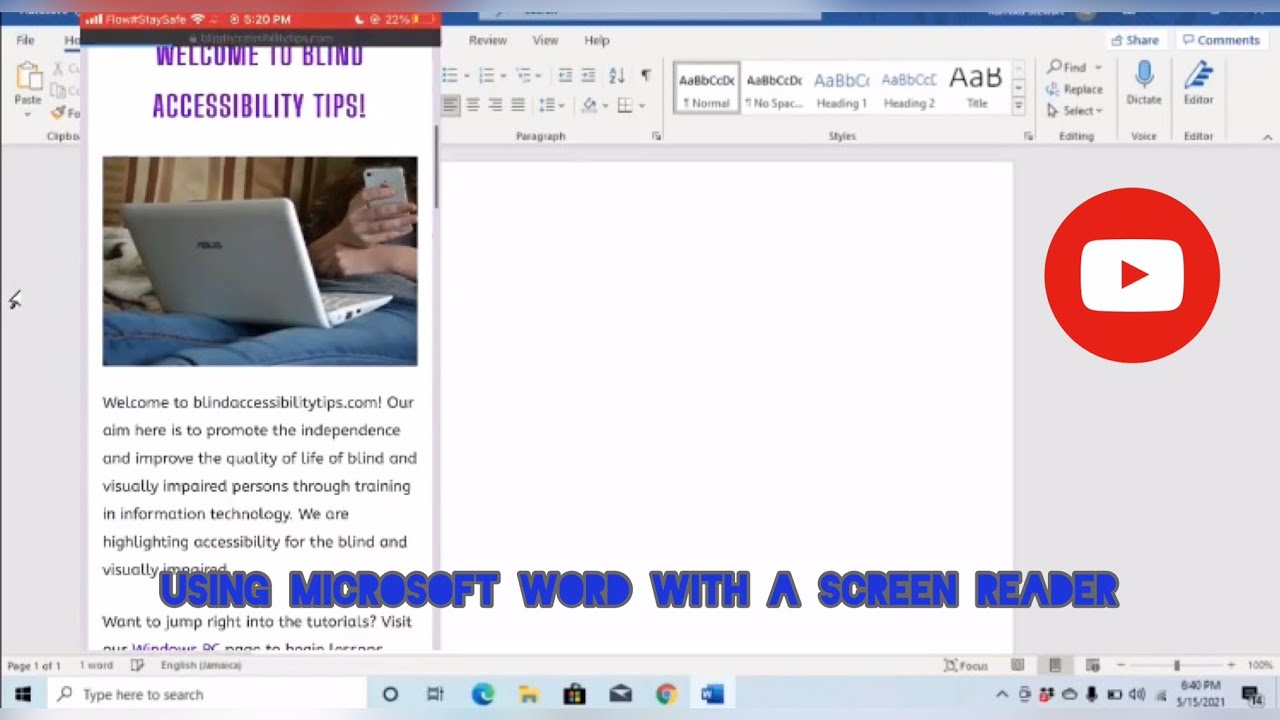Toggle center alignment
The image size is (1280, 720).
tap(473, 105)
